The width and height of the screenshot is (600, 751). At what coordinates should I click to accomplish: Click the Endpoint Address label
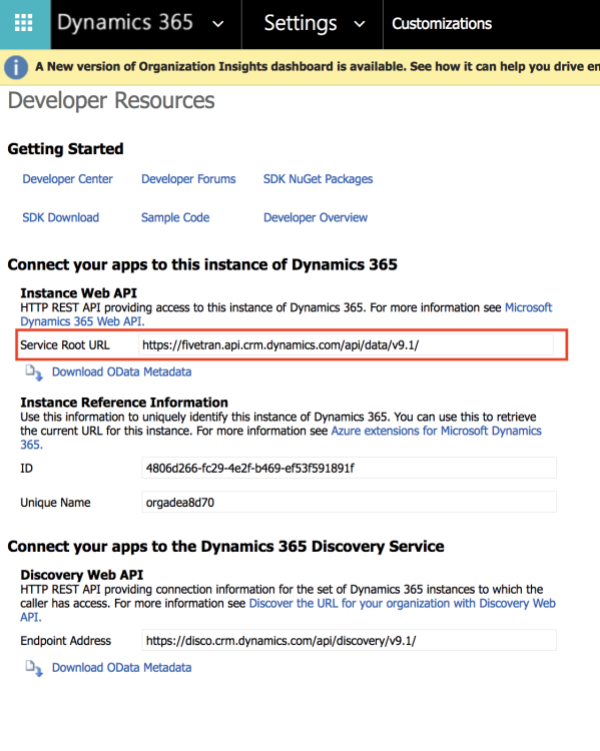66,641
